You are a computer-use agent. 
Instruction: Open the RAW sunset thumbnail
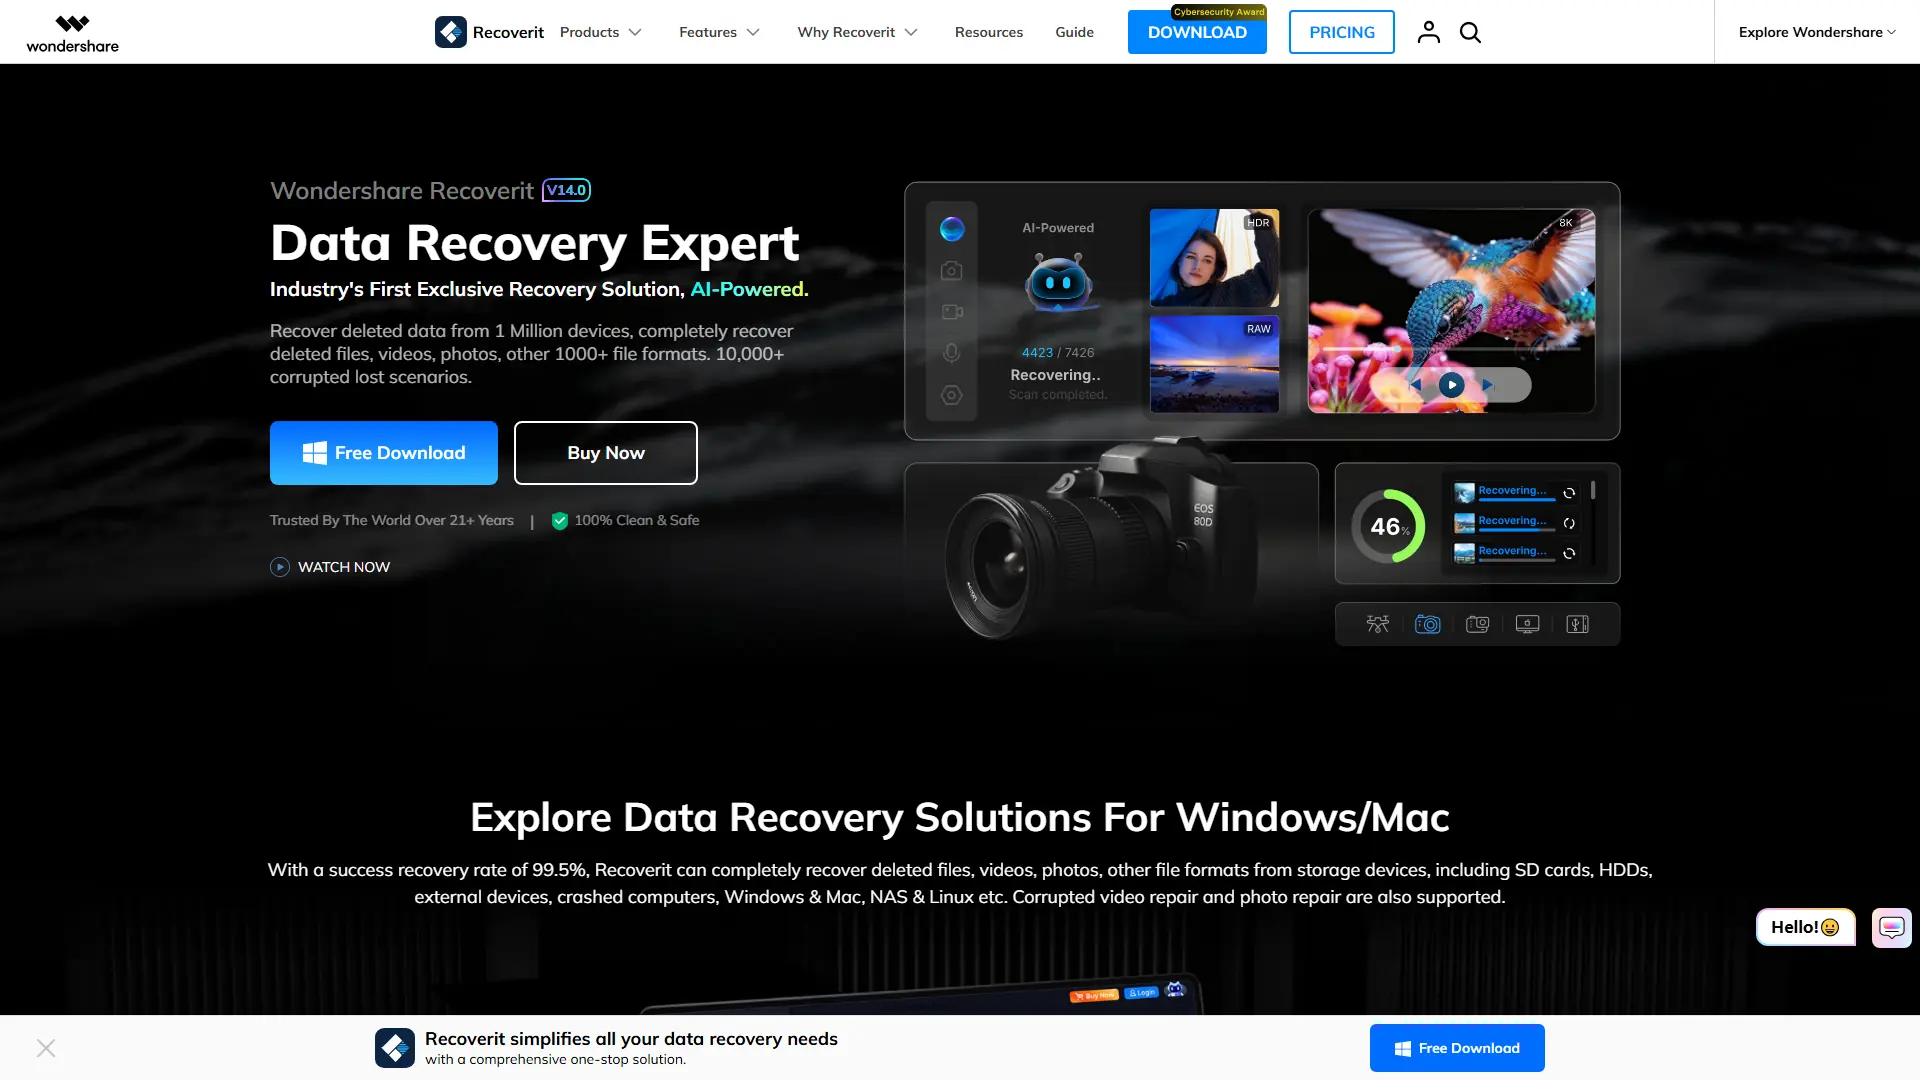(1214, 365)
